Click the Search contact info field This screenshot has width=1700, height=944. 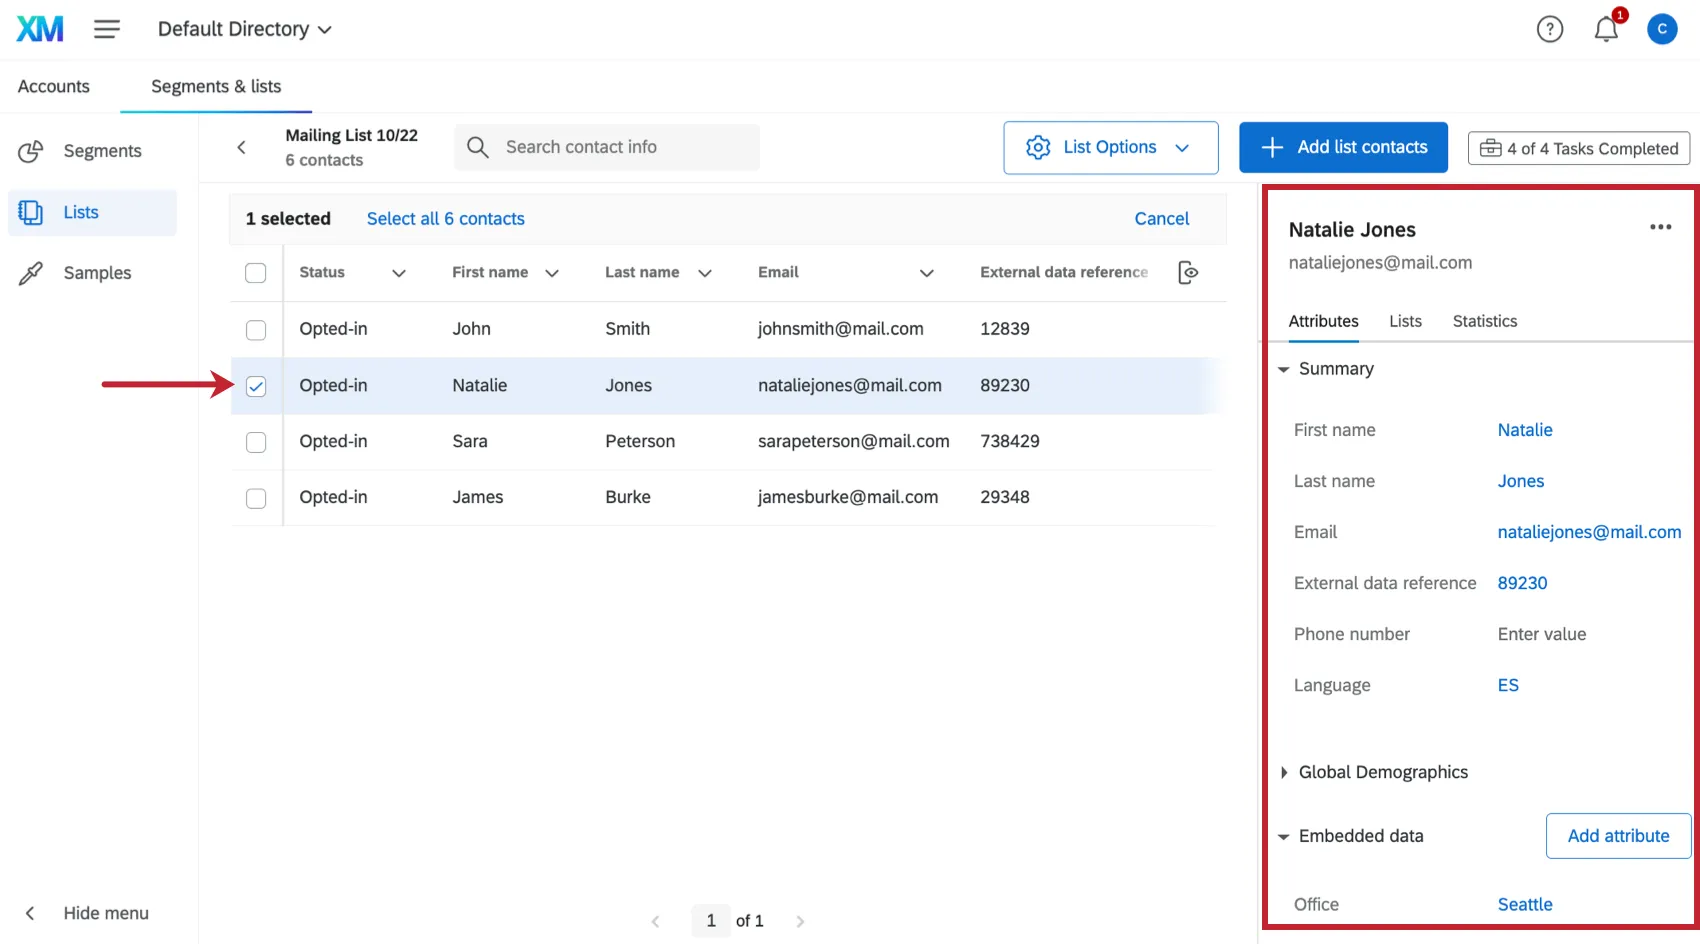[606, 147]
